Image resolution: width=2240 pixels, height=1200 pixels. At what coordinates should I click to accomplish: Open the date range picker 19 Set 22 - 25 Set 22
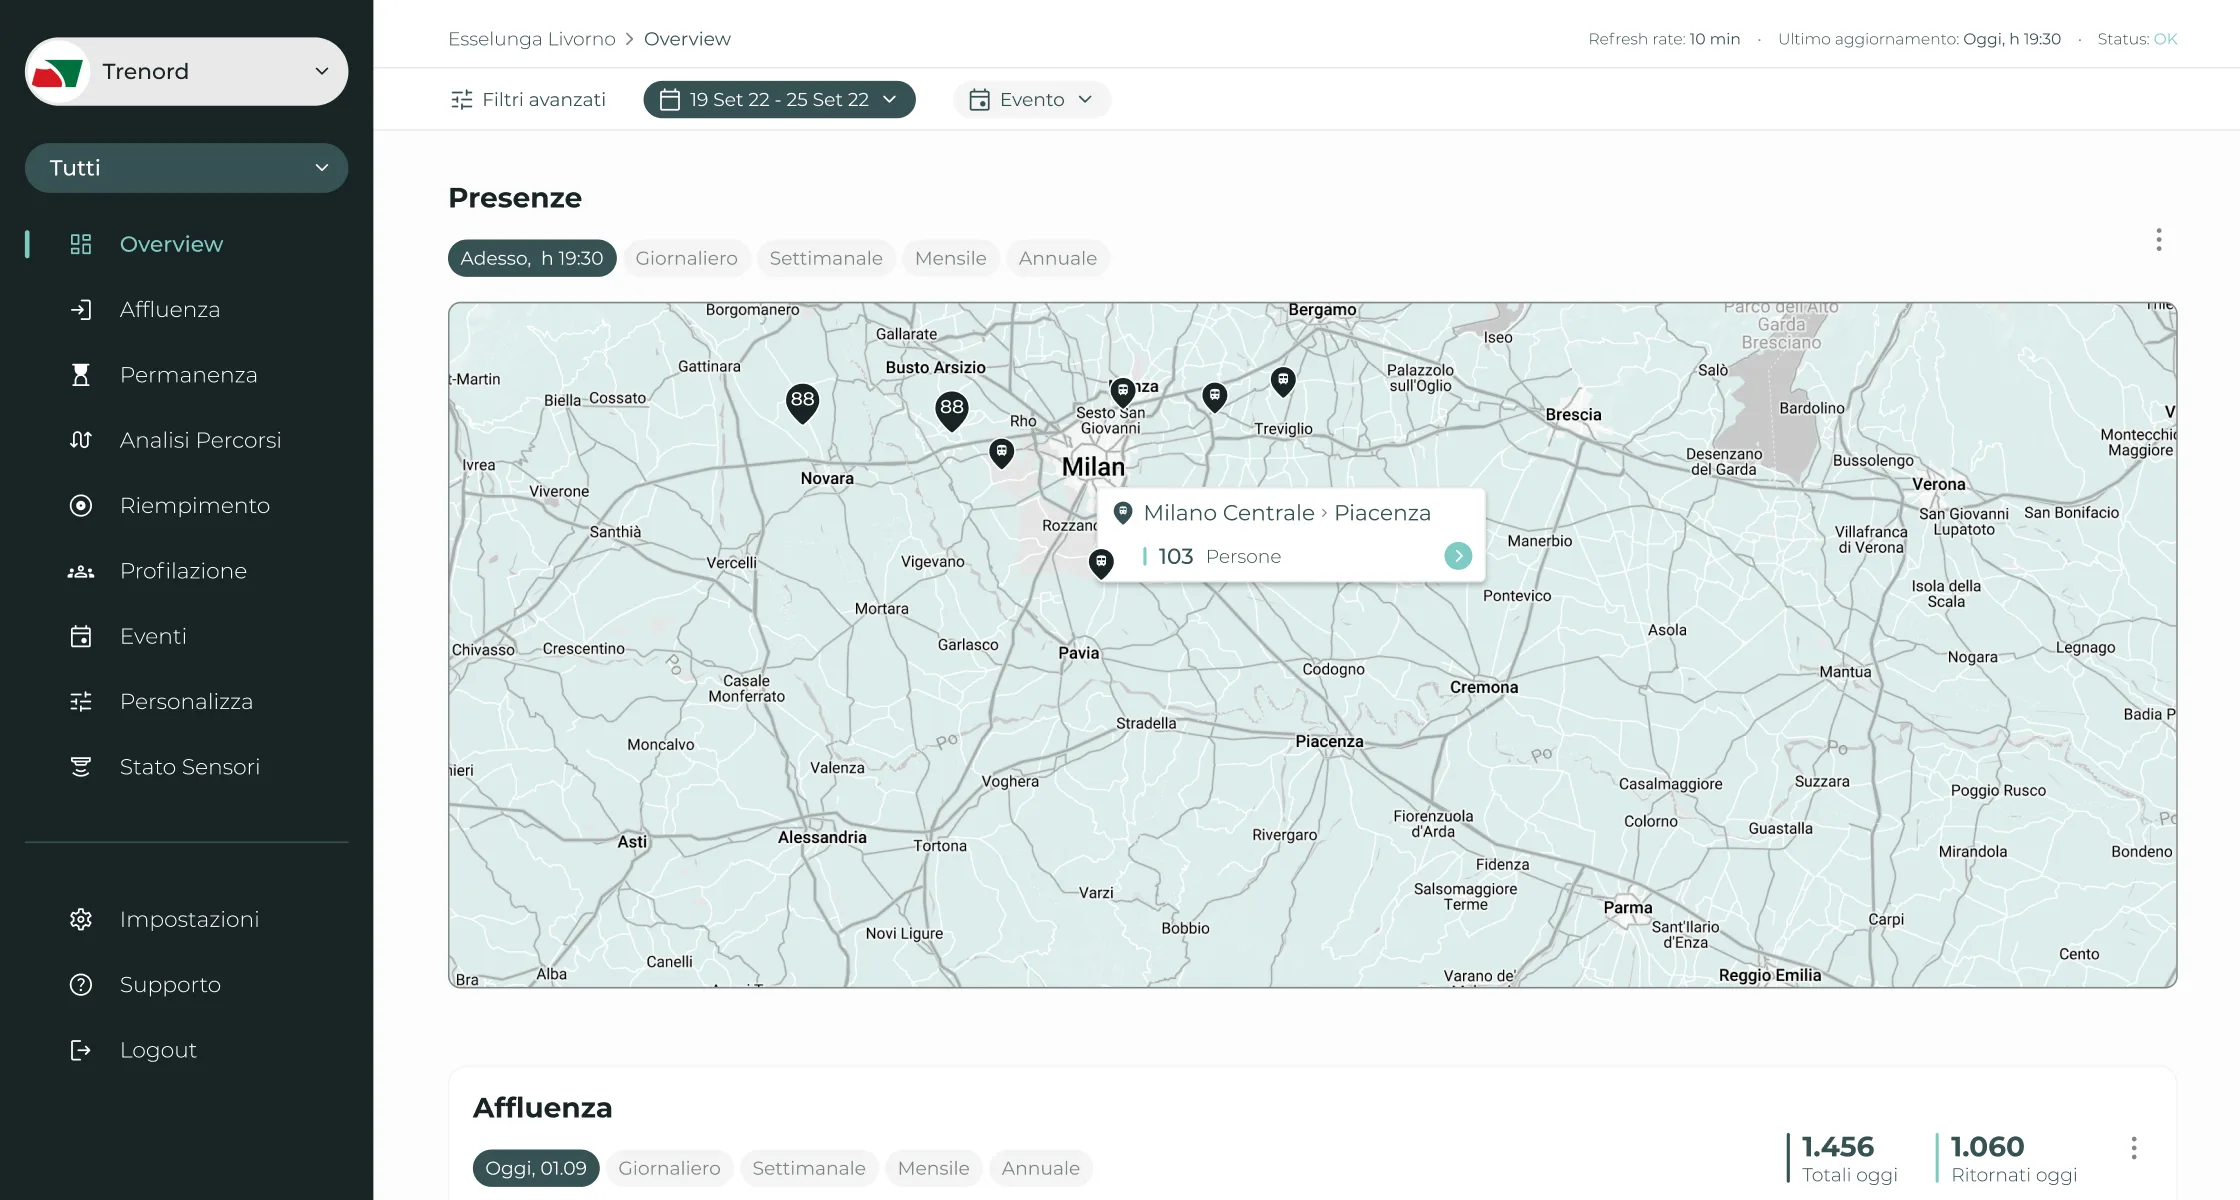pos(779,99)
